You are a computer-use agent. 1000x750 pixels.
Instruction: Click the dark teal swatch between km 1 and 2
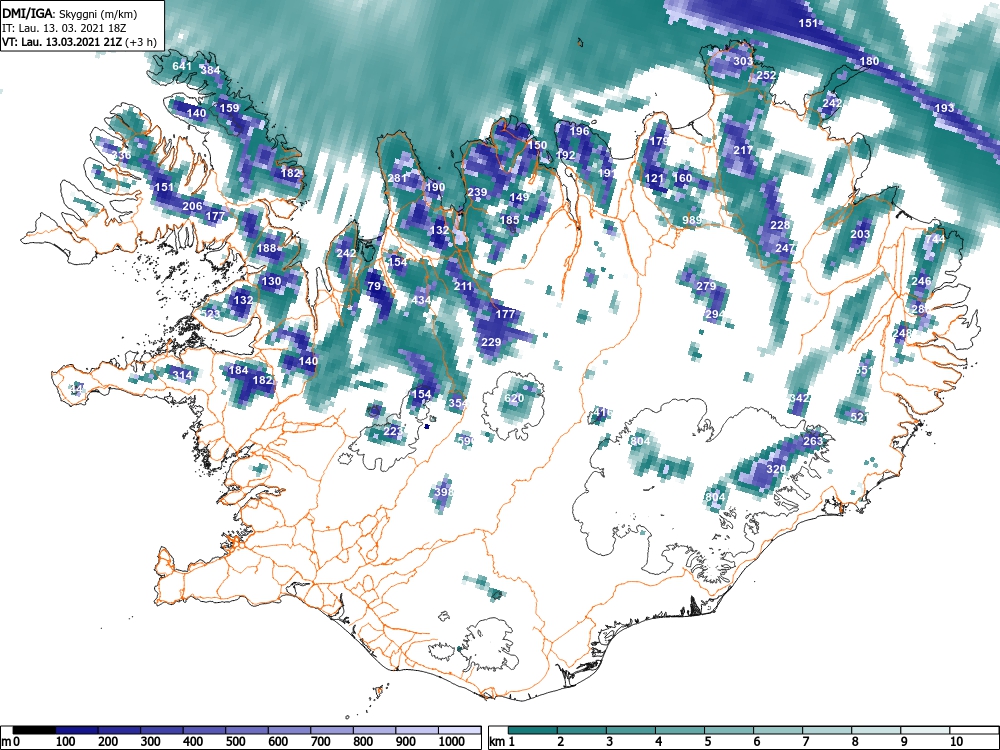pos(533,730)
